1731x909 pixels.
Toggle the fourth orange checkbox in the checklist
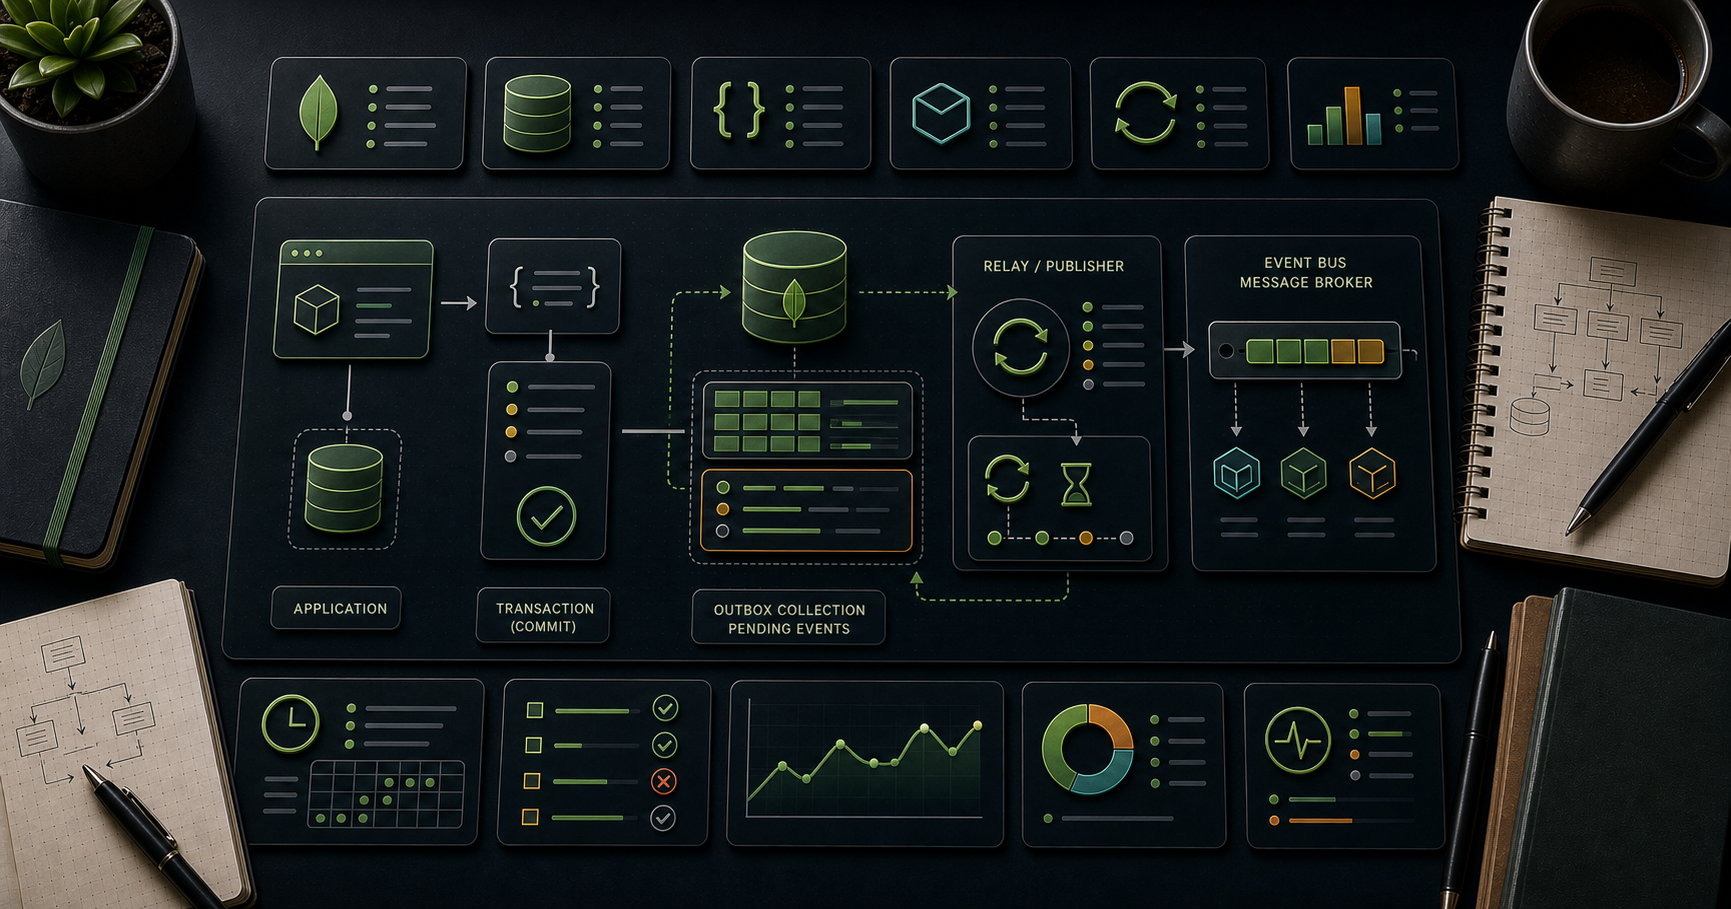[x=530, y=817]
